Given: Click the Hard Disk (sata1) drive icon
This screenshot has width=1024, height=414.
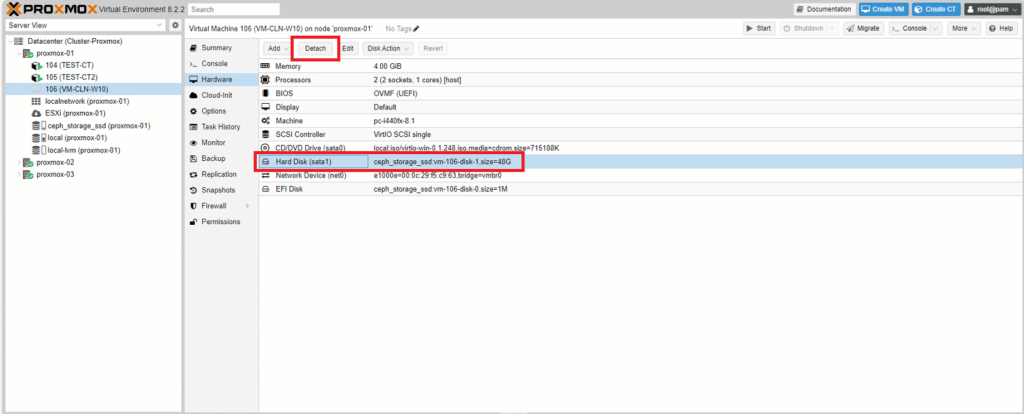Looking at the screenshot, I should (x=265, y=161).
